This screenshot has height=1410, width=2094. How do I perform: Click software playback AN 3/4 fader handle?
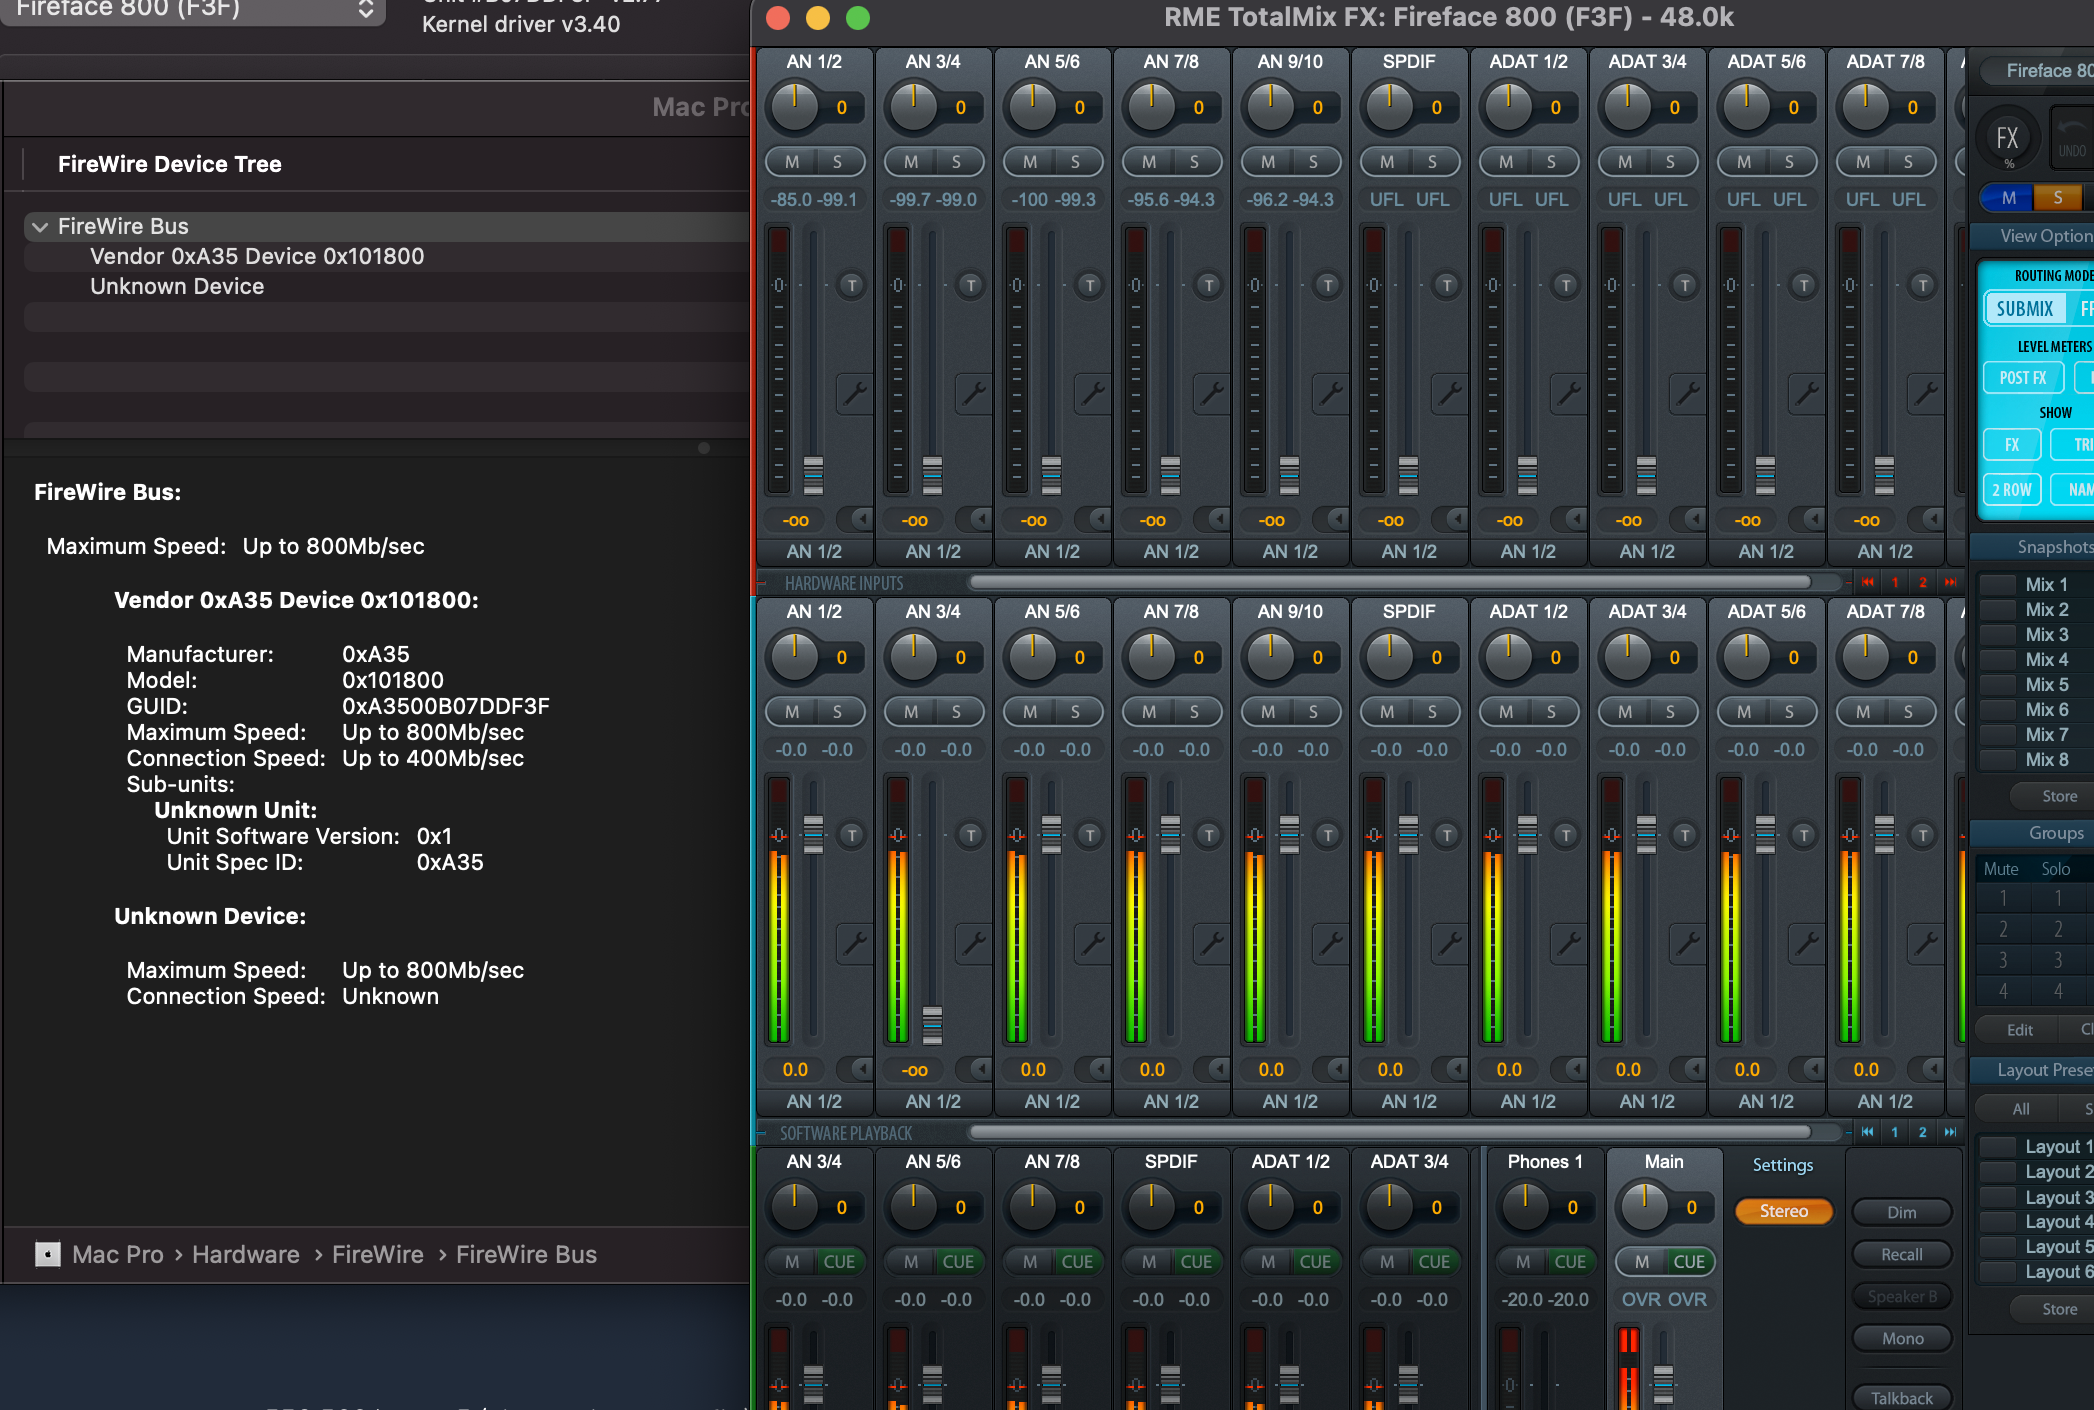tap(932, 1024)
